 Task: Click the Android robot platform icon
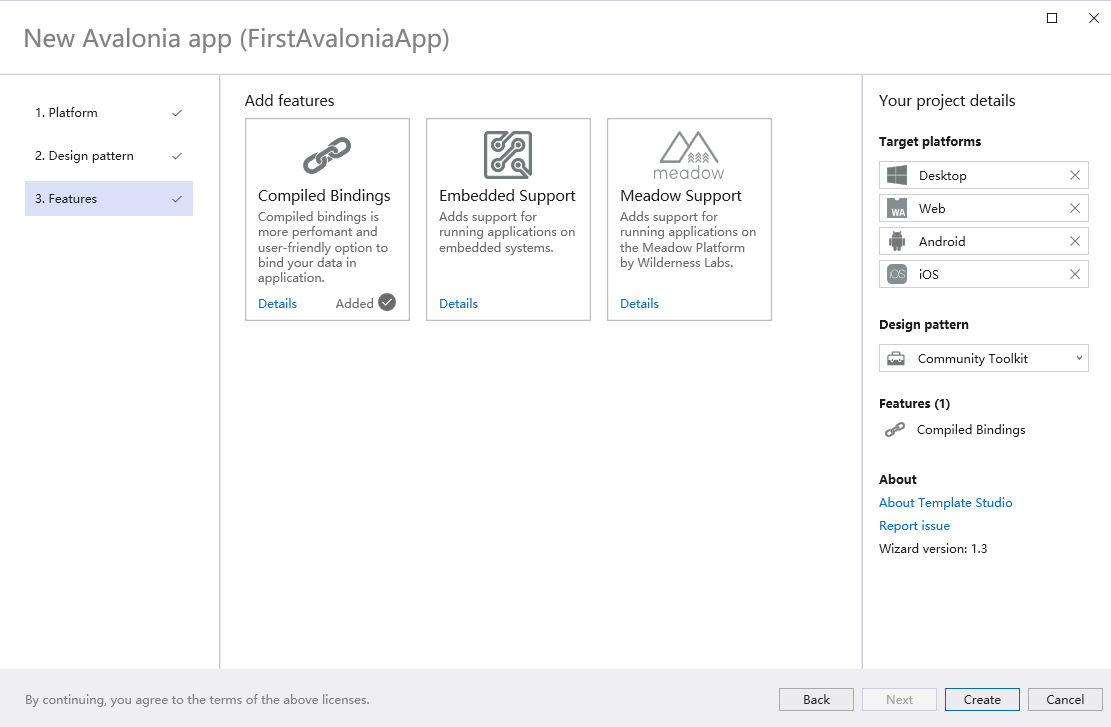[x=897, y=241]
